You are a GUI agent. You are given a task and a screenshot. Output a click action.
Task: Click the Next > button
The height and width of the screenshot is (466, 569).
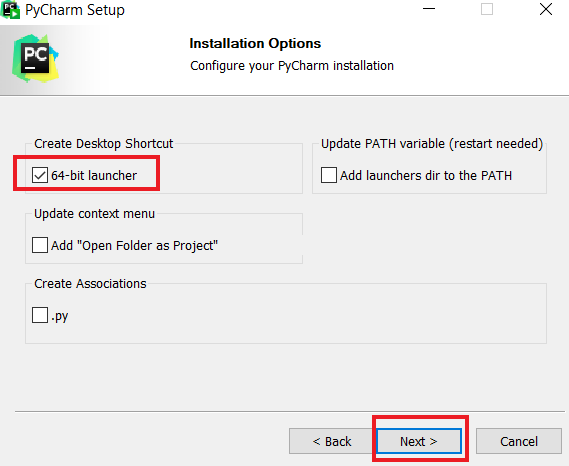pos(419,441)
